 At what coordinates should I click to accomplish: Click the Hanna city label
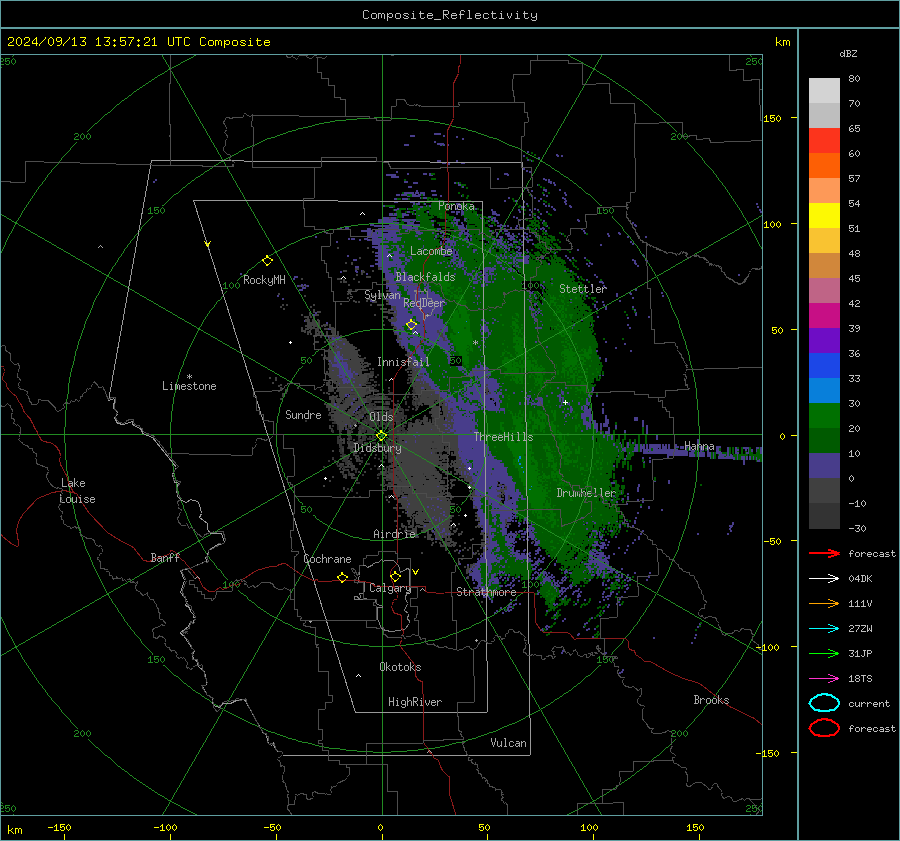coord(699,446)
